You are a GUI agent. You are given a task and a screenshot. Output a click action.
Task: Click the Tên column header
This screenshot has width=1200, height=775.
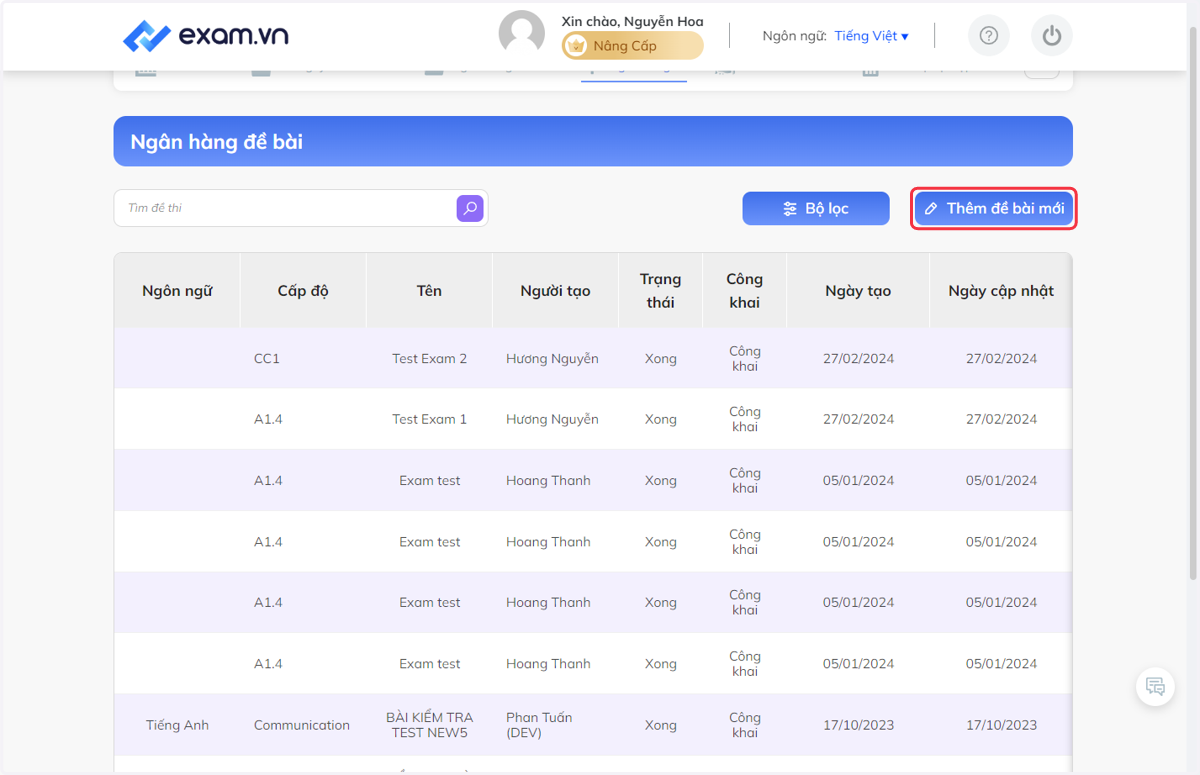pyautogui.click(x=429, y=291)
